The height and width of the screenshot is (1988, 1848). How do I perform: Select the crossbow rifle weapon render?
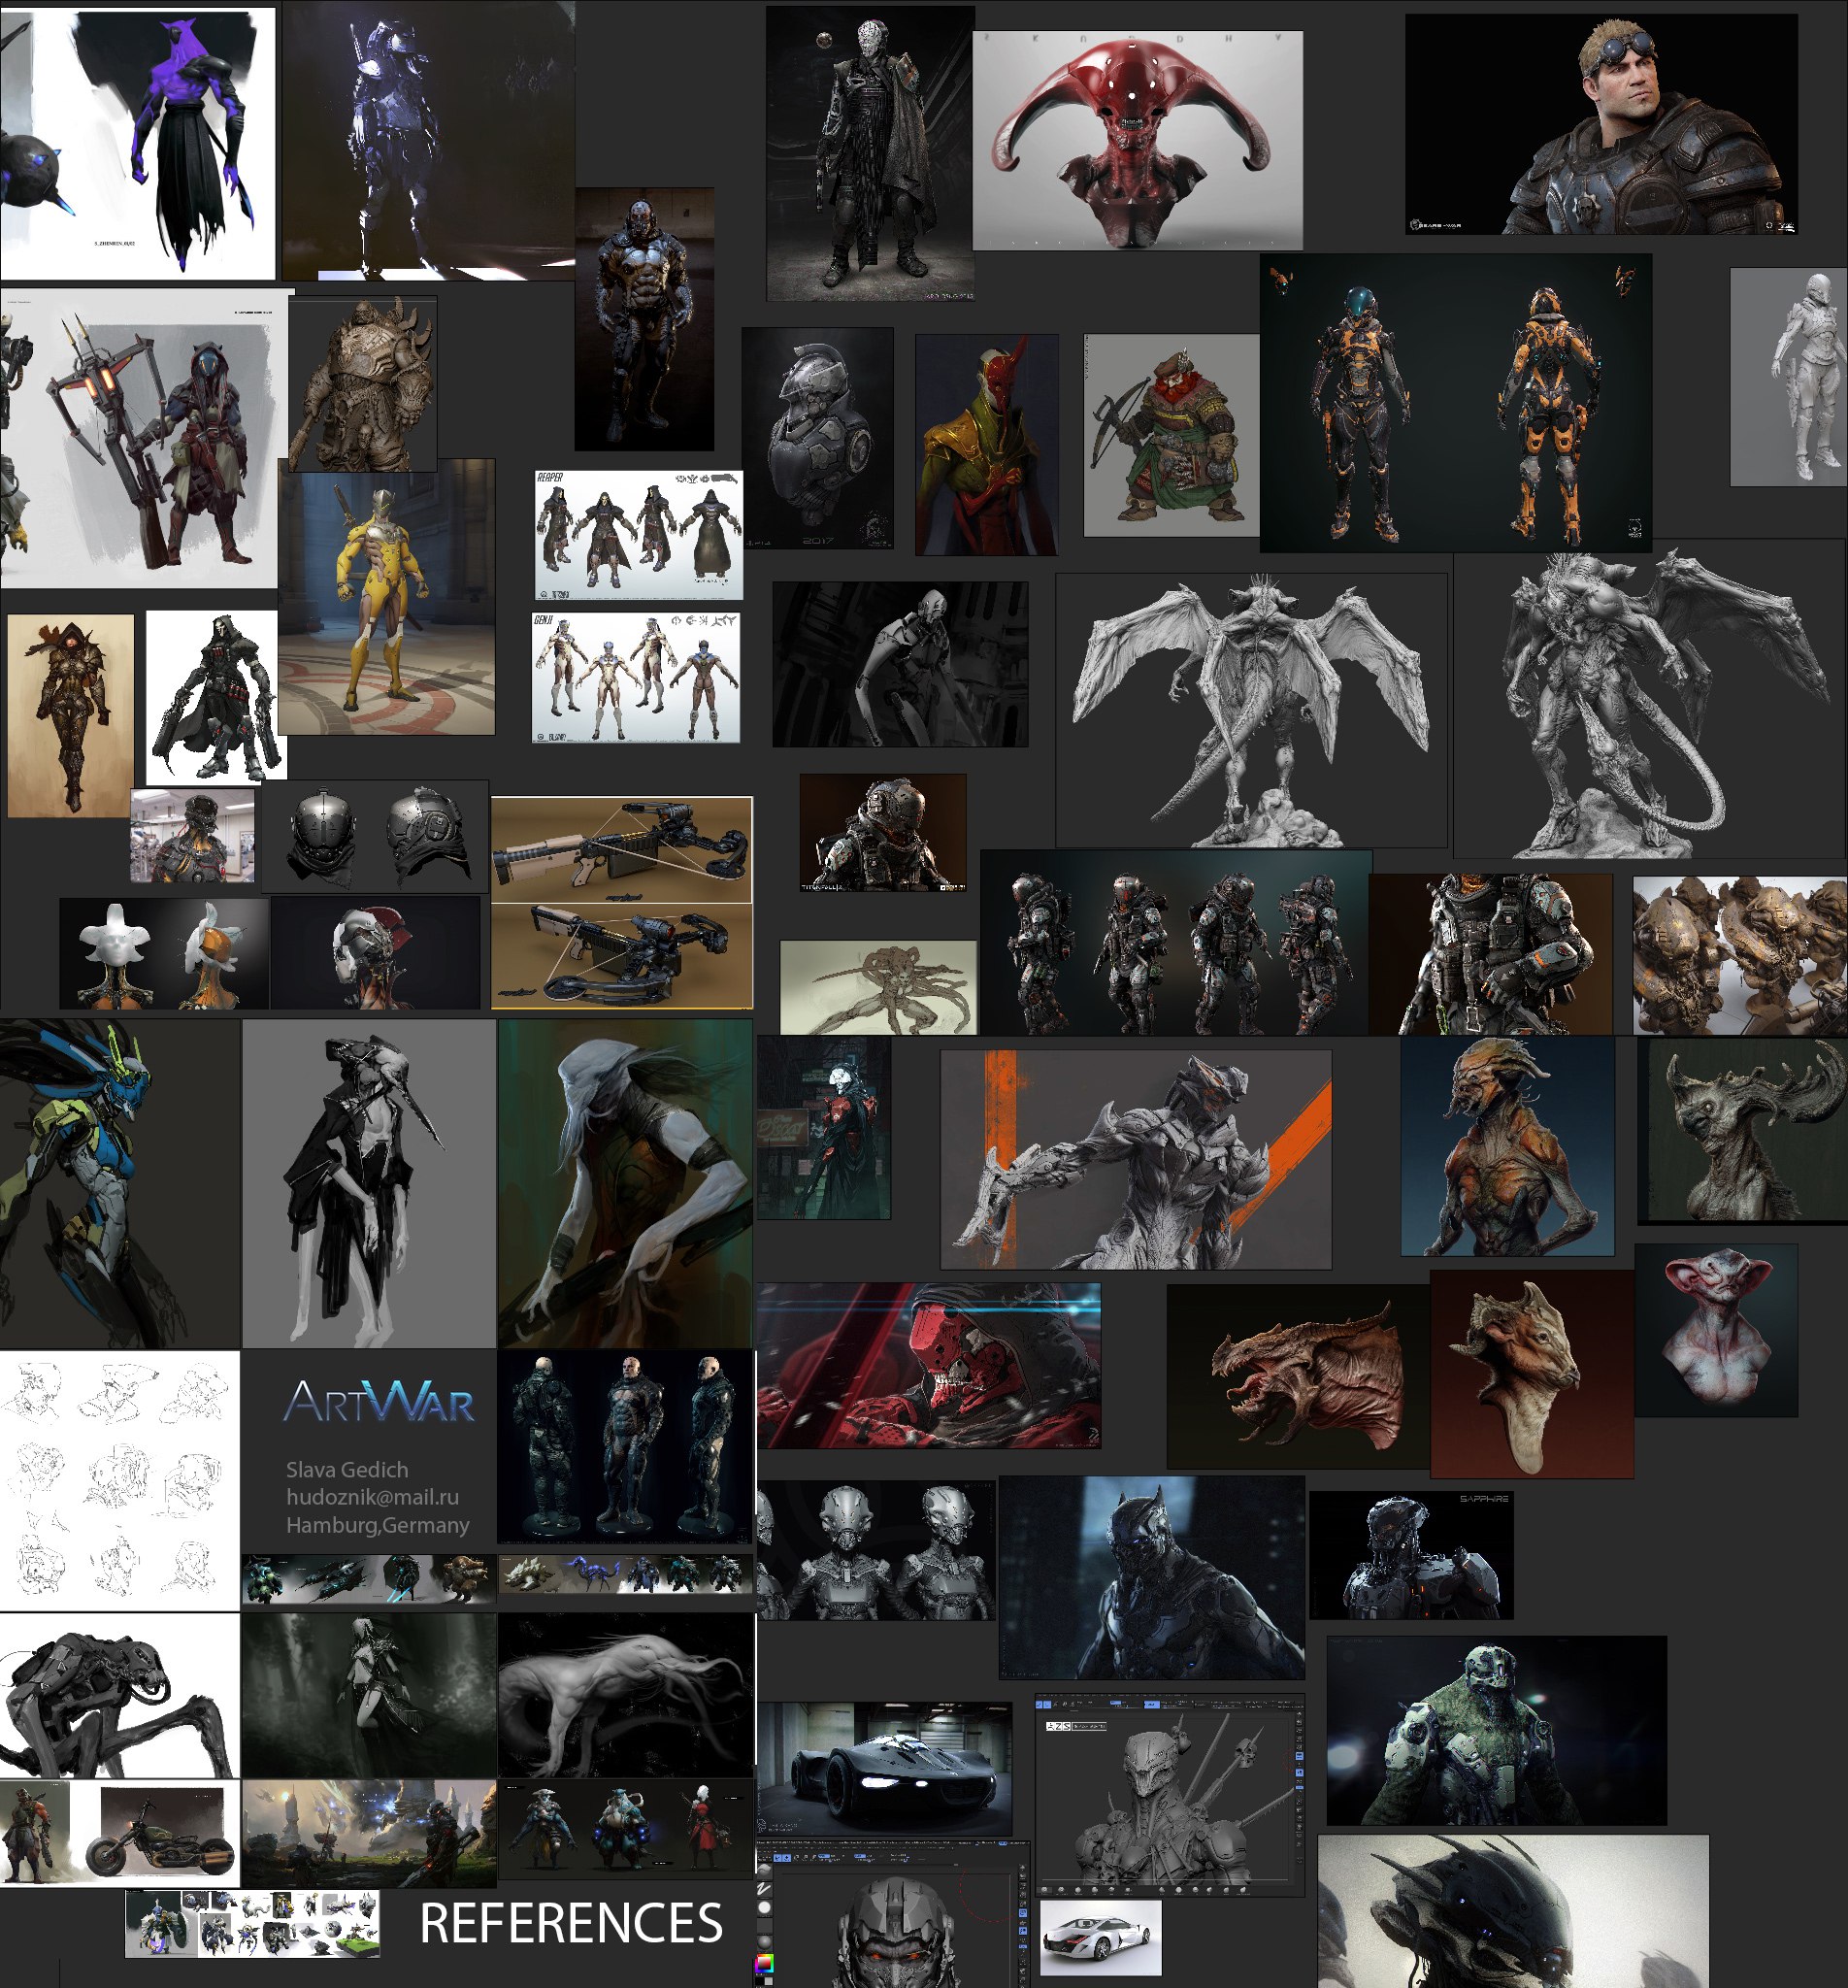(622, 902)
